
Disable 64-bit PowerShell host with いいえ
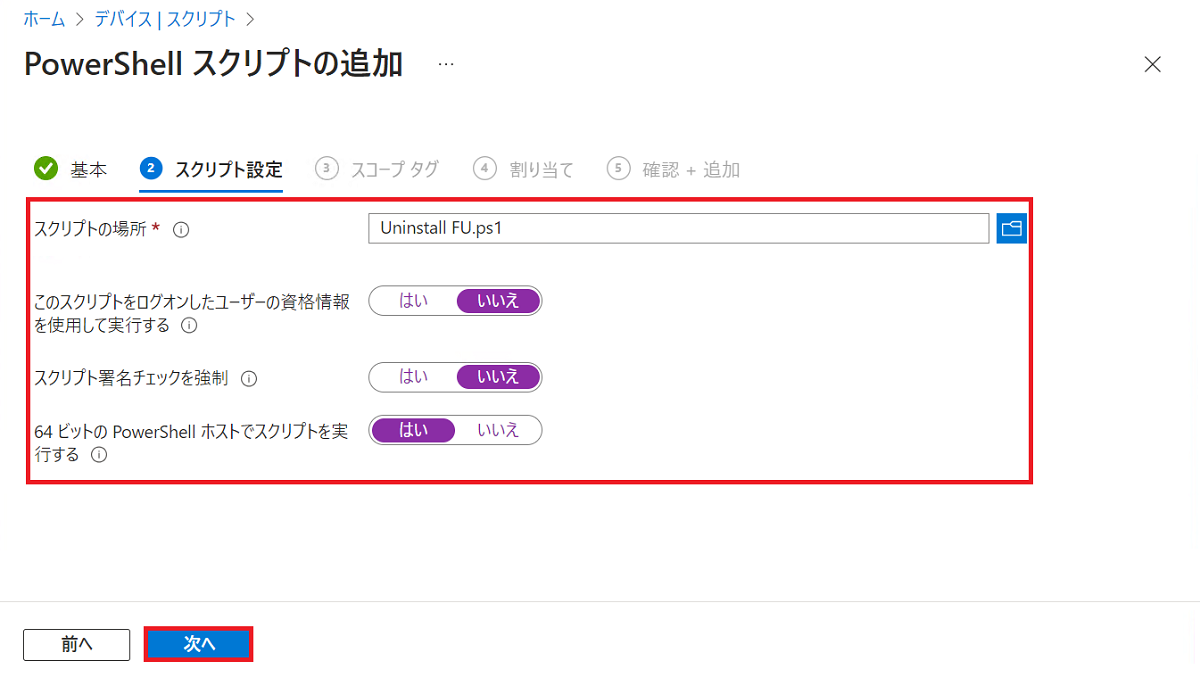(x=498, y=430)
